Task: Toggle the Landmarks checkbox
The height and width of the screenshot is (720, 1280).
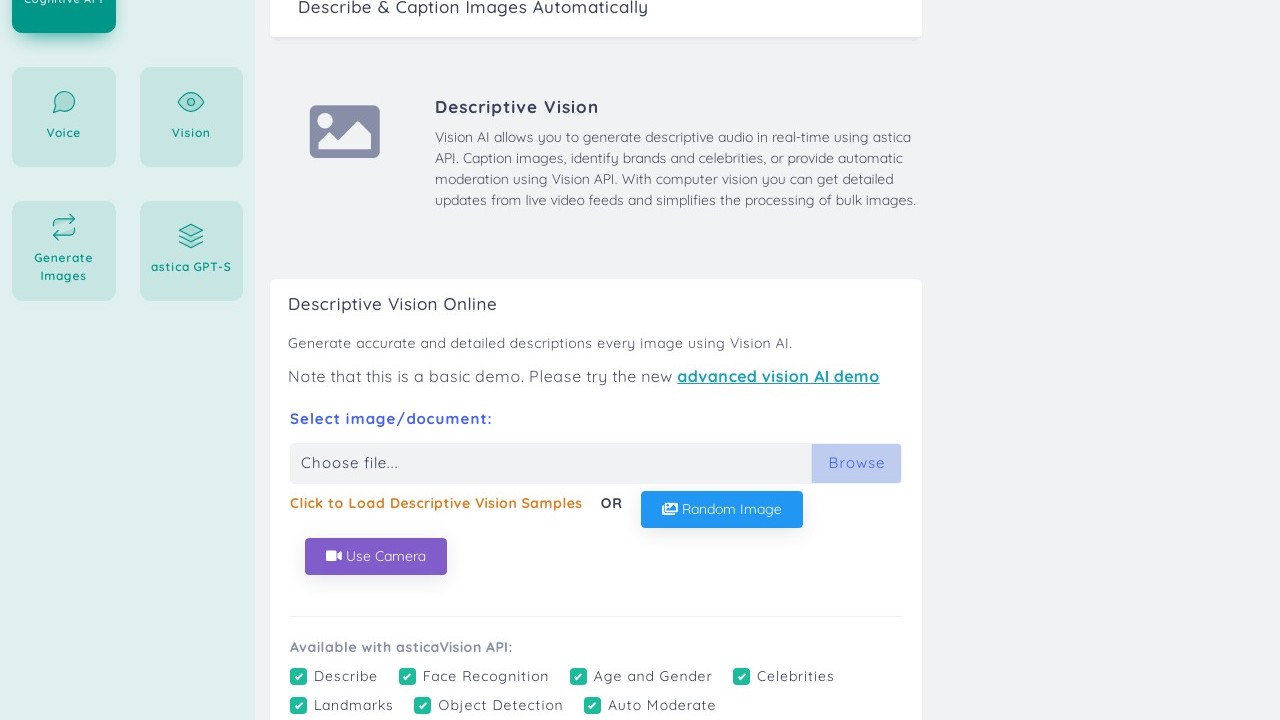Action: (x=299, y=706)
